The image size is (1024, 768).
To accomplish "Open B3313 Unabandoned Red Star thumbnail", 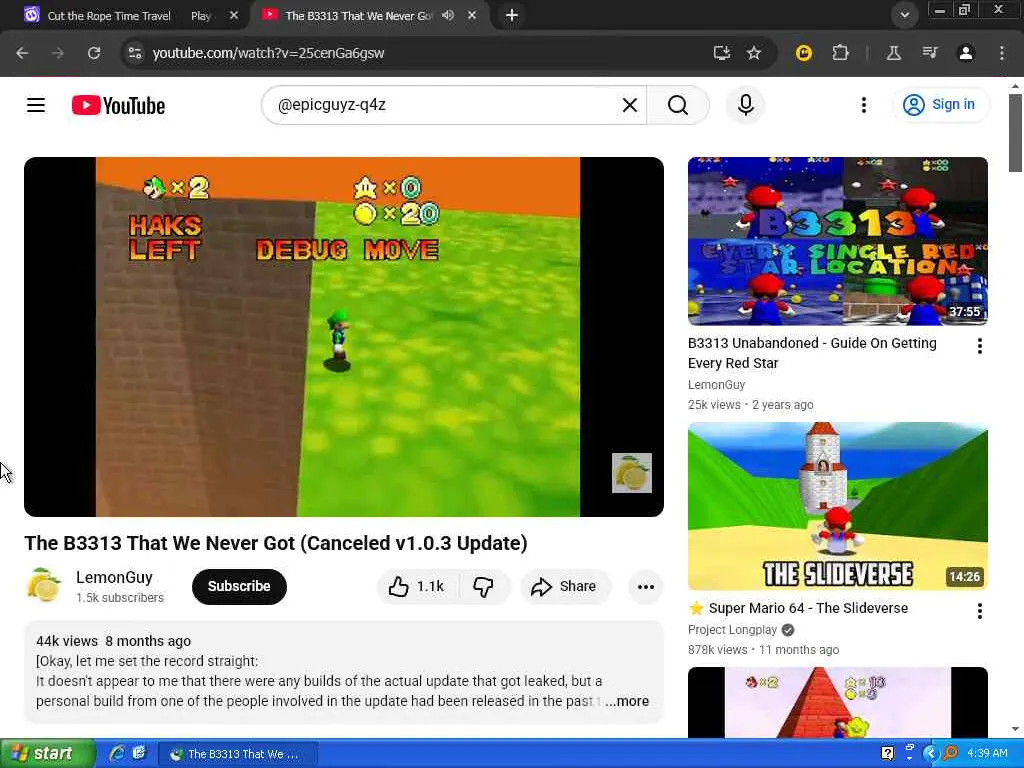I will [837, 241].
